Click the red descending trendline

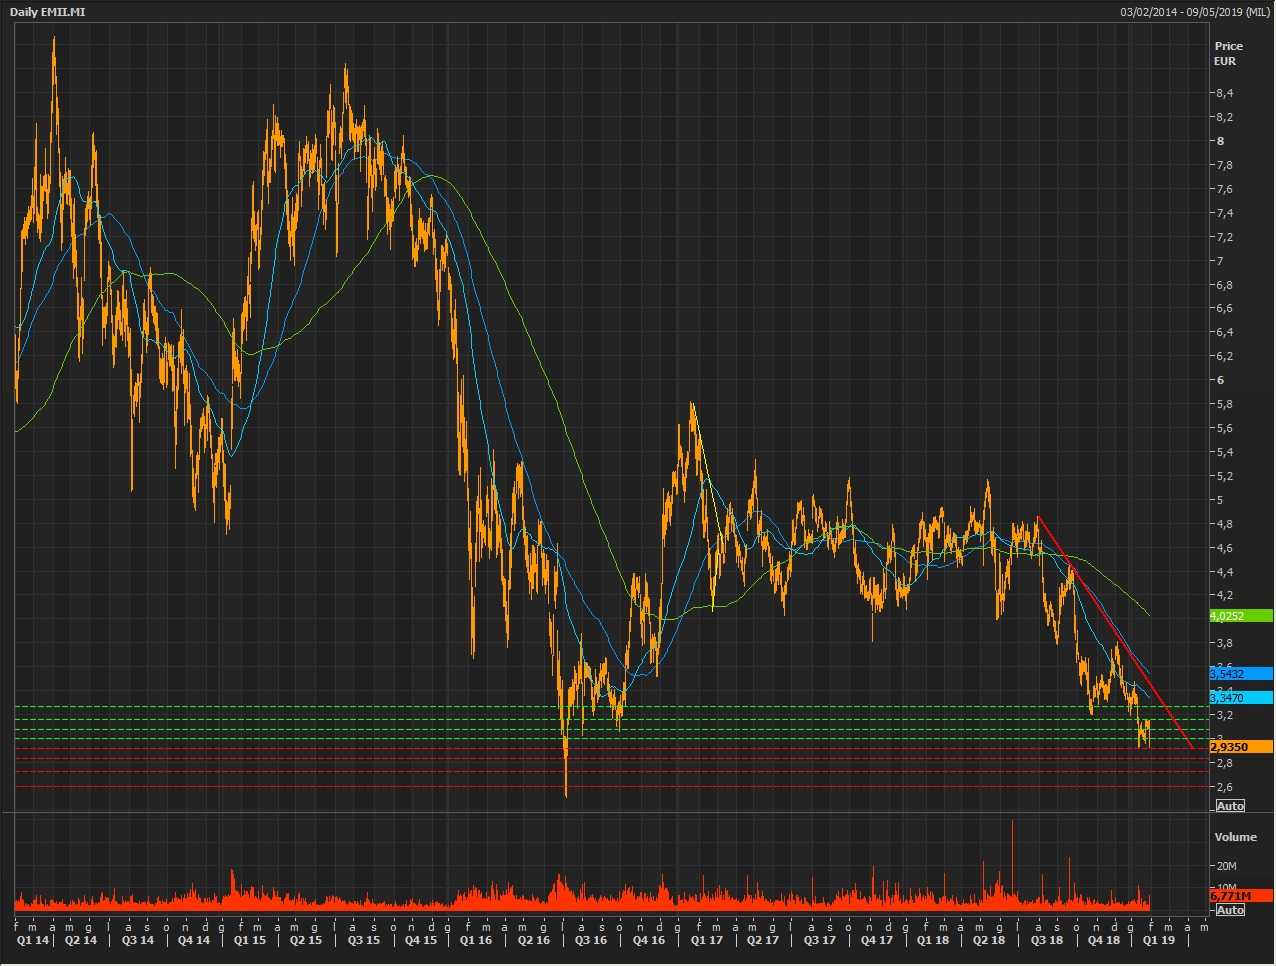(1115, 632)
